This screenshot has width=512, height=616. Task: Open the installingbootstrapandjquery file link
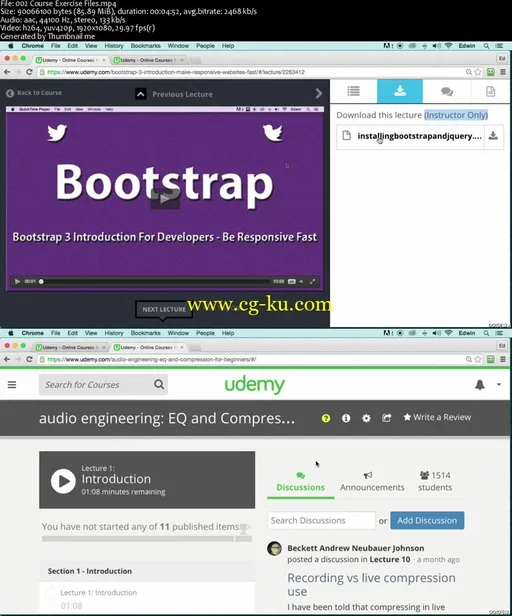[x=419, y=136]
